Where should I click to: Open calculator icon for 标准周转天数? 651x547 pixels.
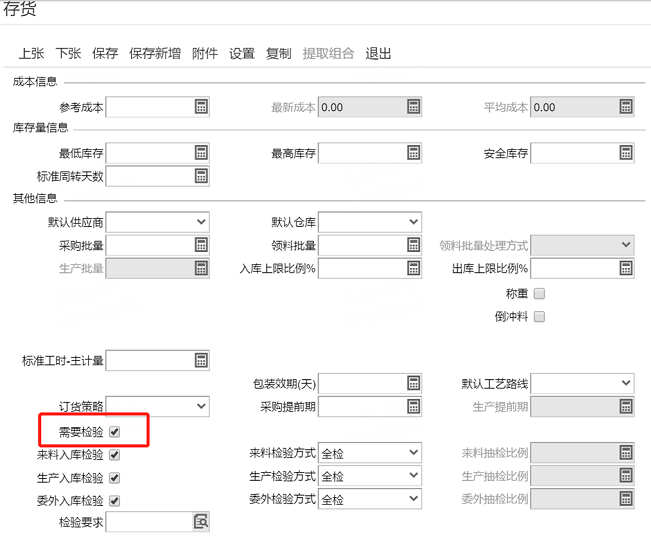click(x=201, y=176)
